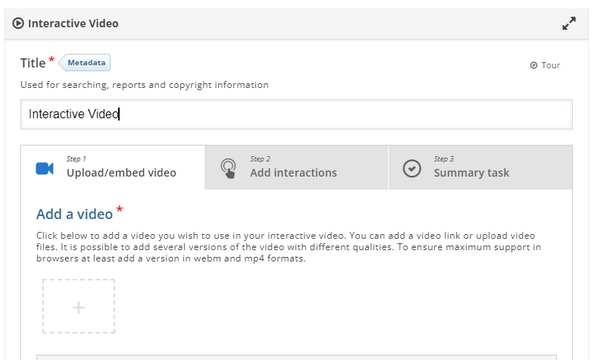
Task: Open the Metadata button beside Title
Action: [85, 63]
